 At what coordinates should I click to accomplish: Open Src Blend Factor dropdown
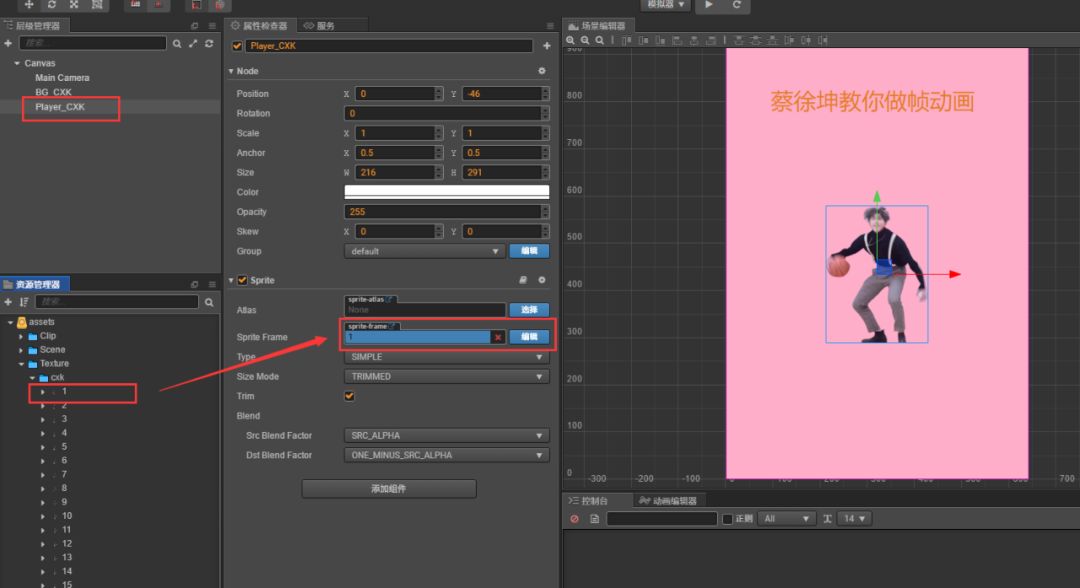tap(446, 435)
